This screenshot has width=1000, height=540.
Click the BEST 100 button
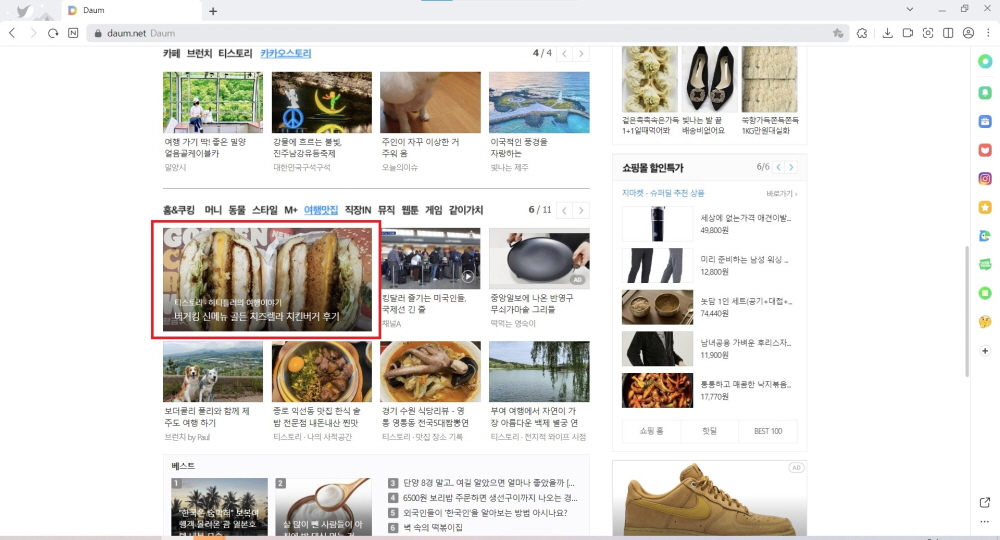click(x=768, y=431)
